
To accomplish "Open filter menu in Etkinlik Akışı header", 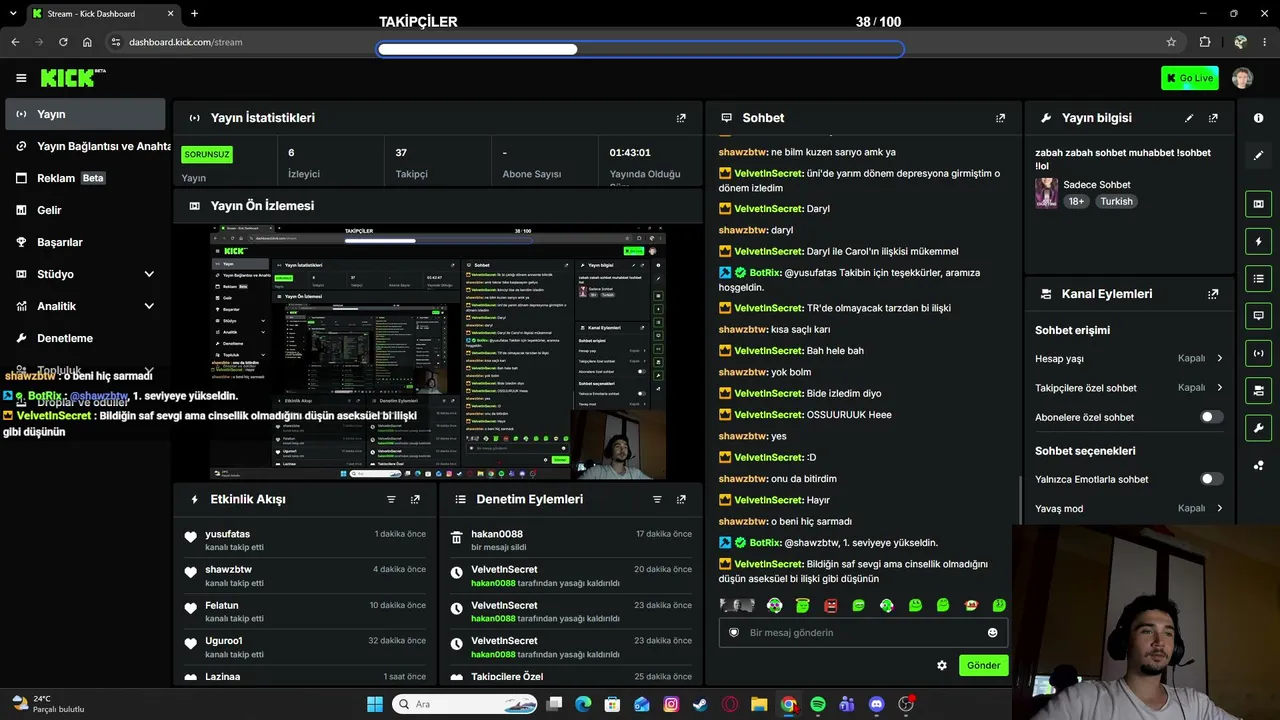I will [x=391, y=499].
